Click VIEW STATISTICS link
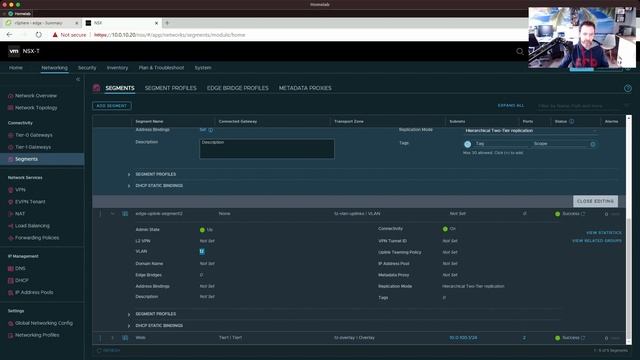This screenshot has width=640, height=360. [604, 233]
